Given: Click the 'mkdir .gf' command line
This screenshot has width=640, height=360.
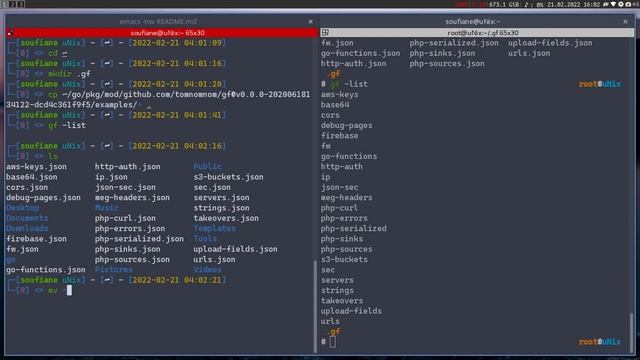Looking at the screenshot, I should [69, 74].
